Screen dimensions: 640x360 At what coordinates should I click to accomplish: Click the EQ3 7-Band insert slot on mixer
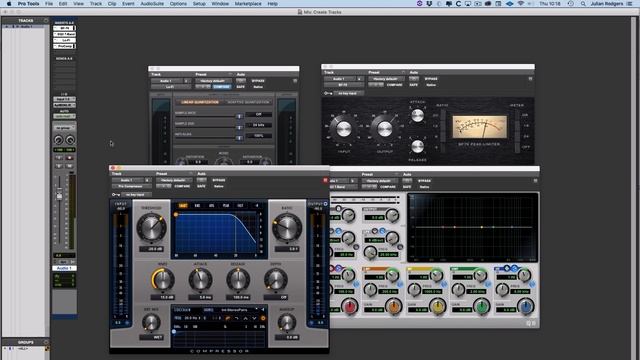64,34
